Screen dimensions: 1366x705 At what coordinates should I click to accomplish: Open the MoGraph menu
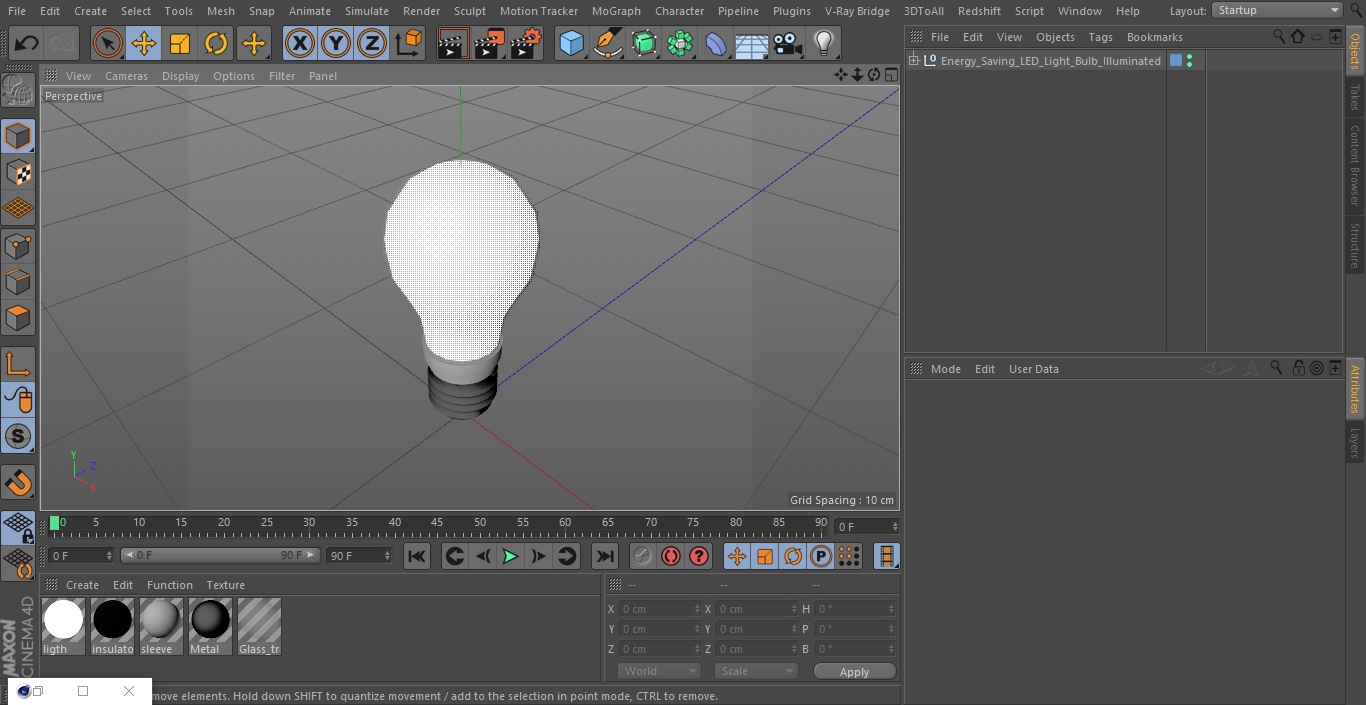(616, 11)
